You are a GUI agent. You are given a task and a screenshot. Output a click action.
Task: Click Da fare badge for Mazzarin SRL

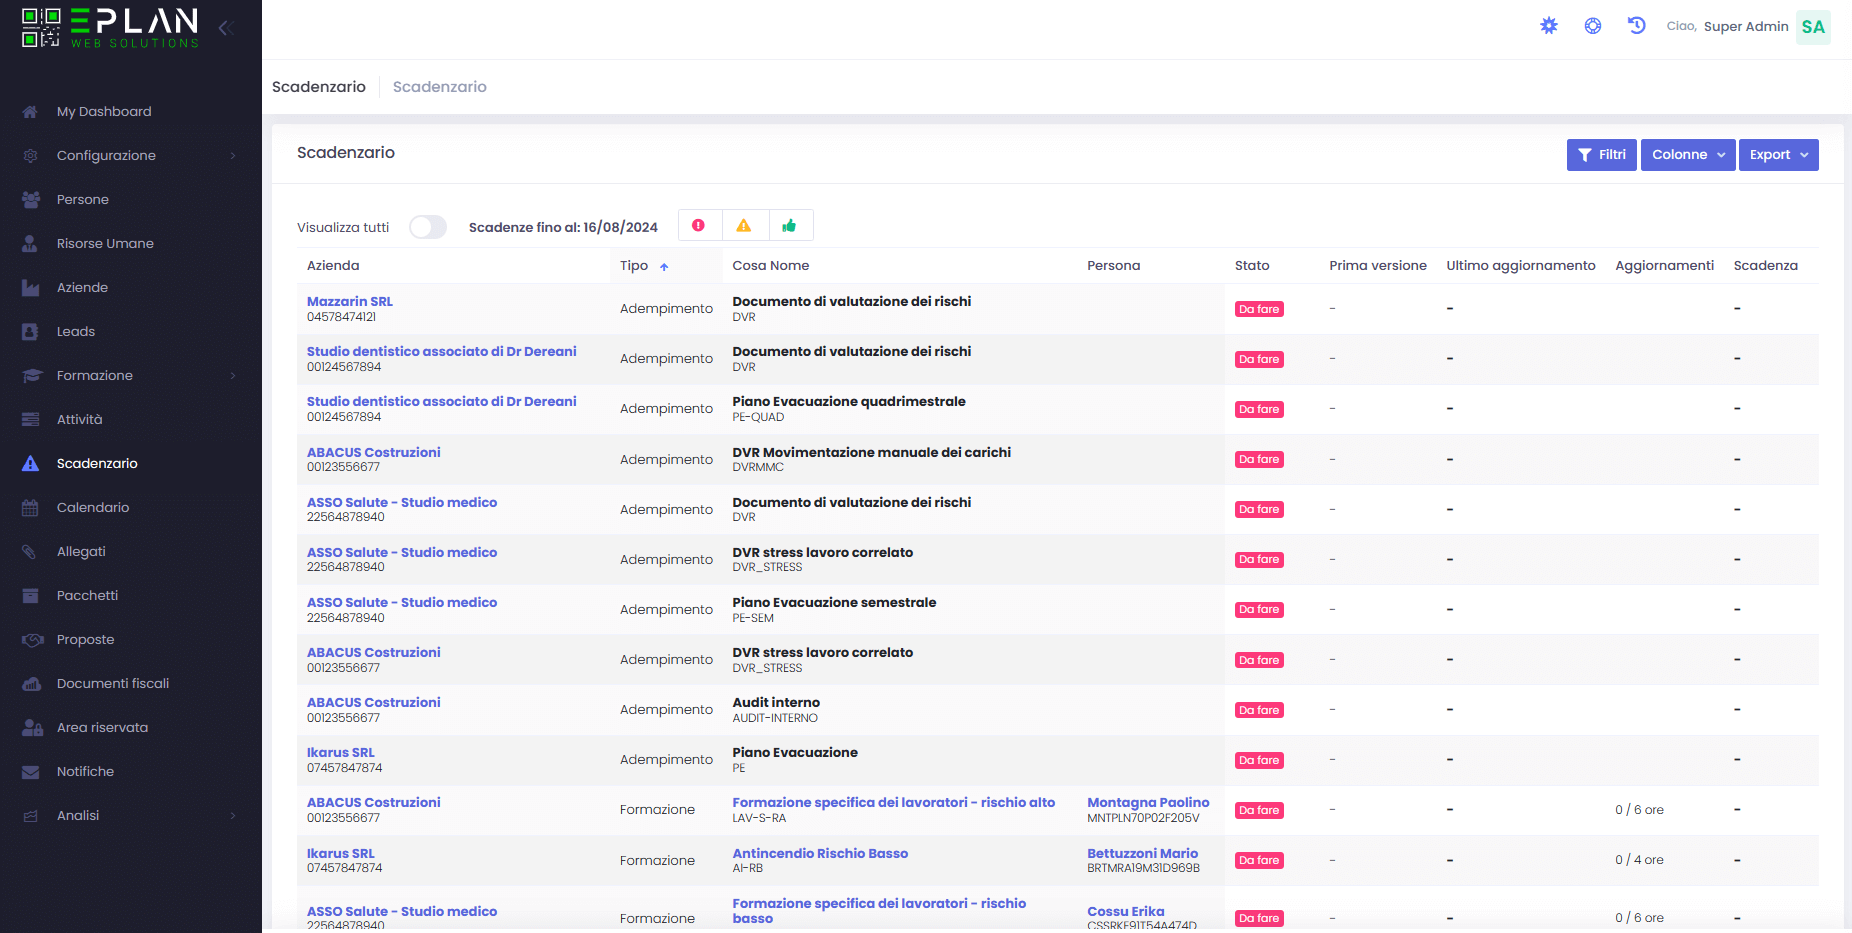tap(1259, 309)
